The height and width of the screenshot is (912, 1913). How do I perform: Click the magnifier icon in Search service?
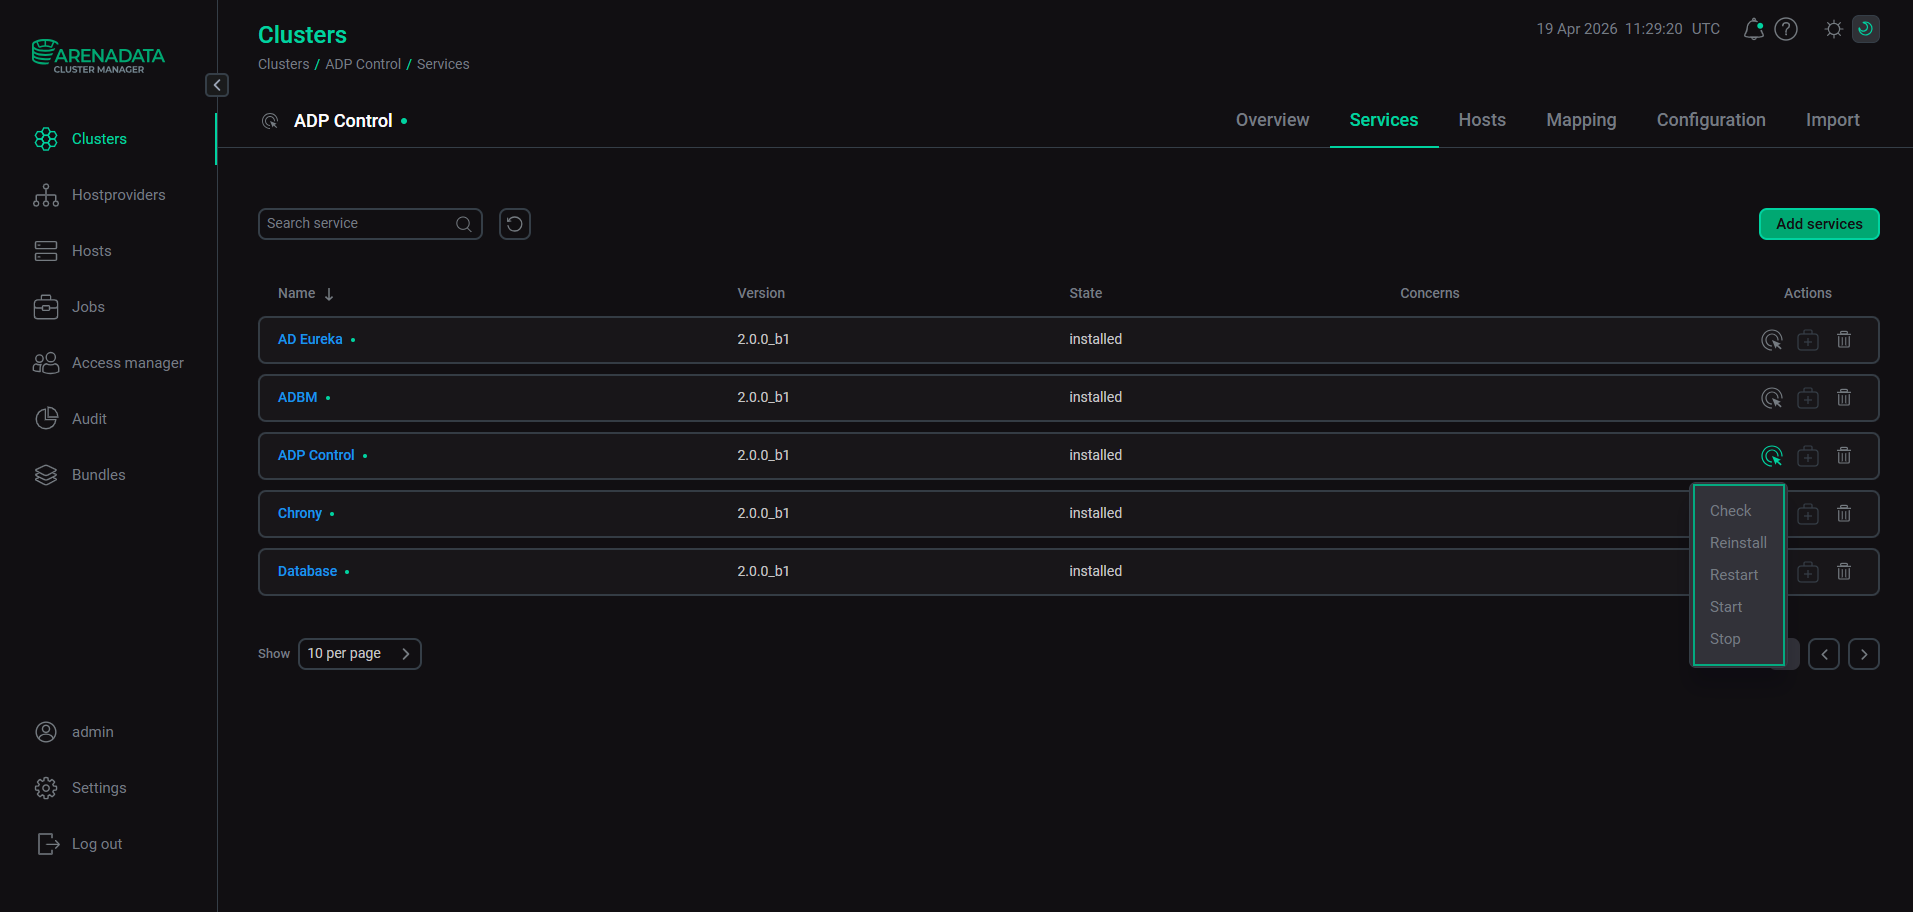point(464,224)
